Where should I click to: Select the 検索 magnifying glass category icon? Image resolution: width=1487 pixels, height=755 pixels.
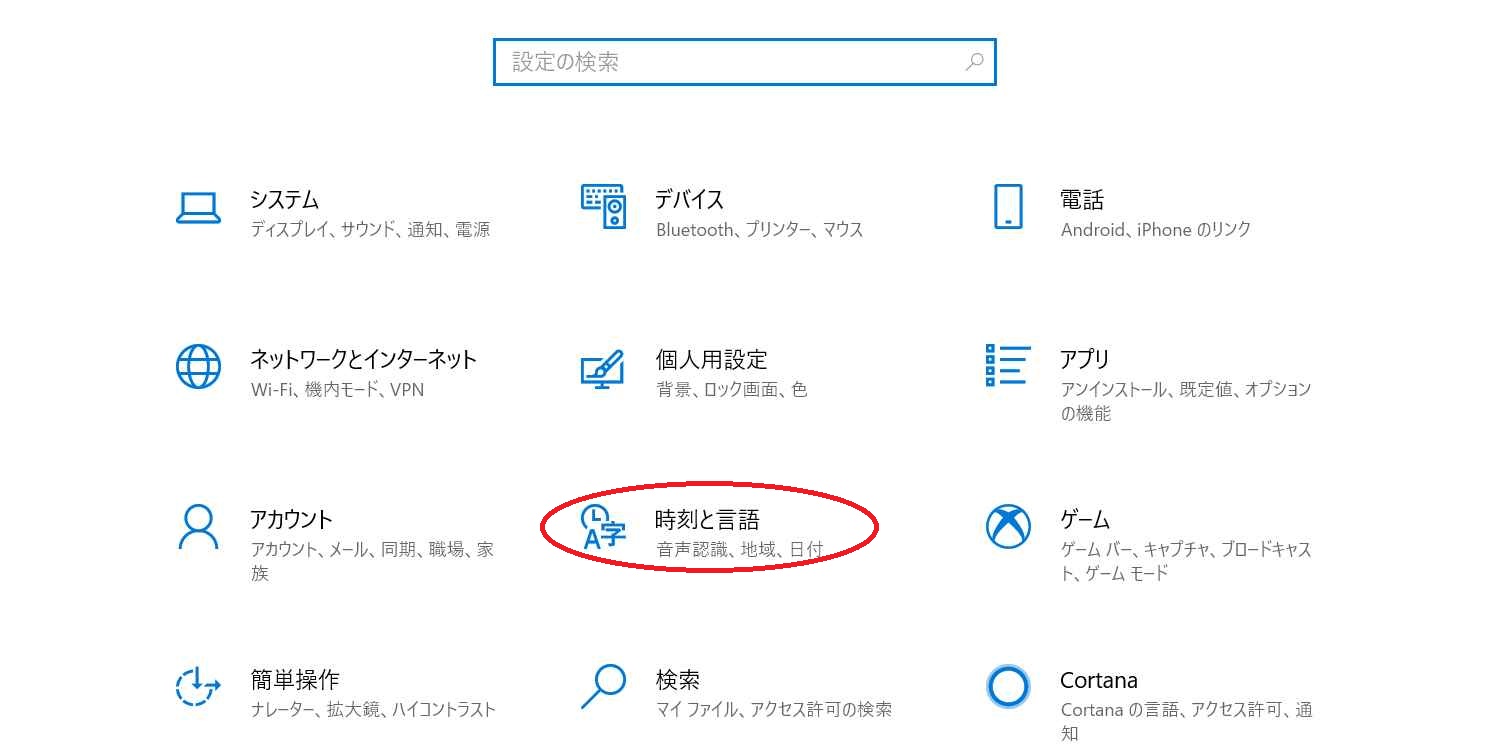[603, 686]
